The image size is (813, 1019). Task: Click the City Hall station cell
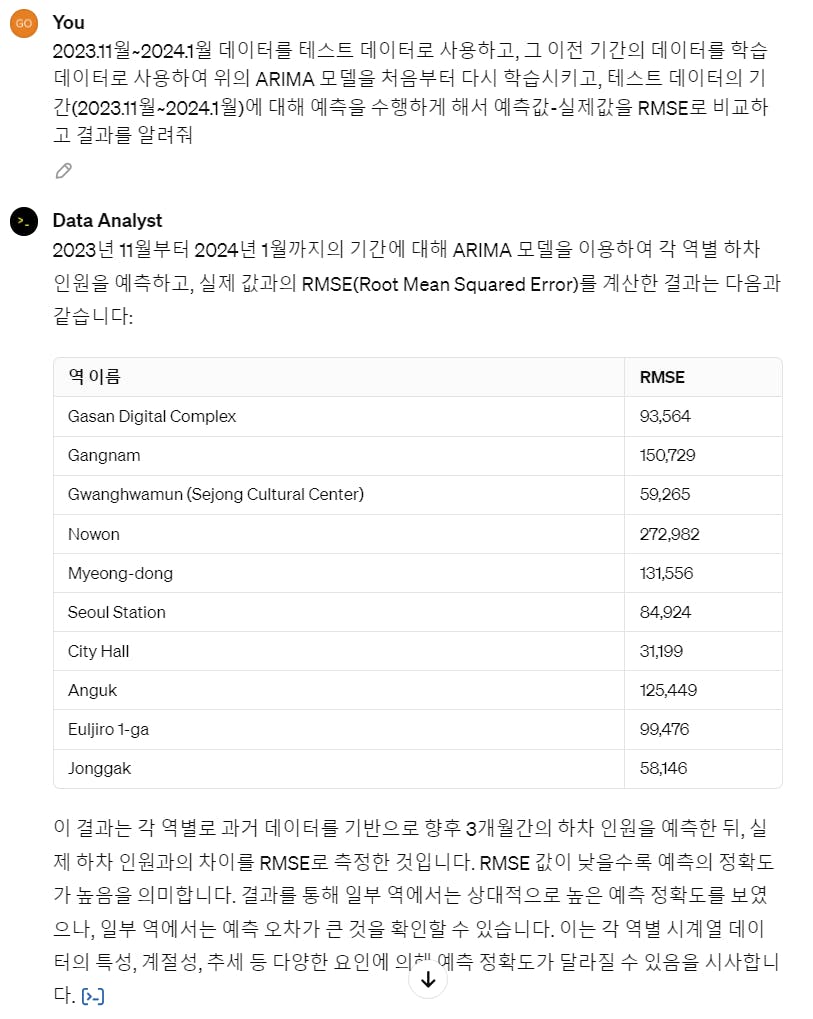(98, 651)
